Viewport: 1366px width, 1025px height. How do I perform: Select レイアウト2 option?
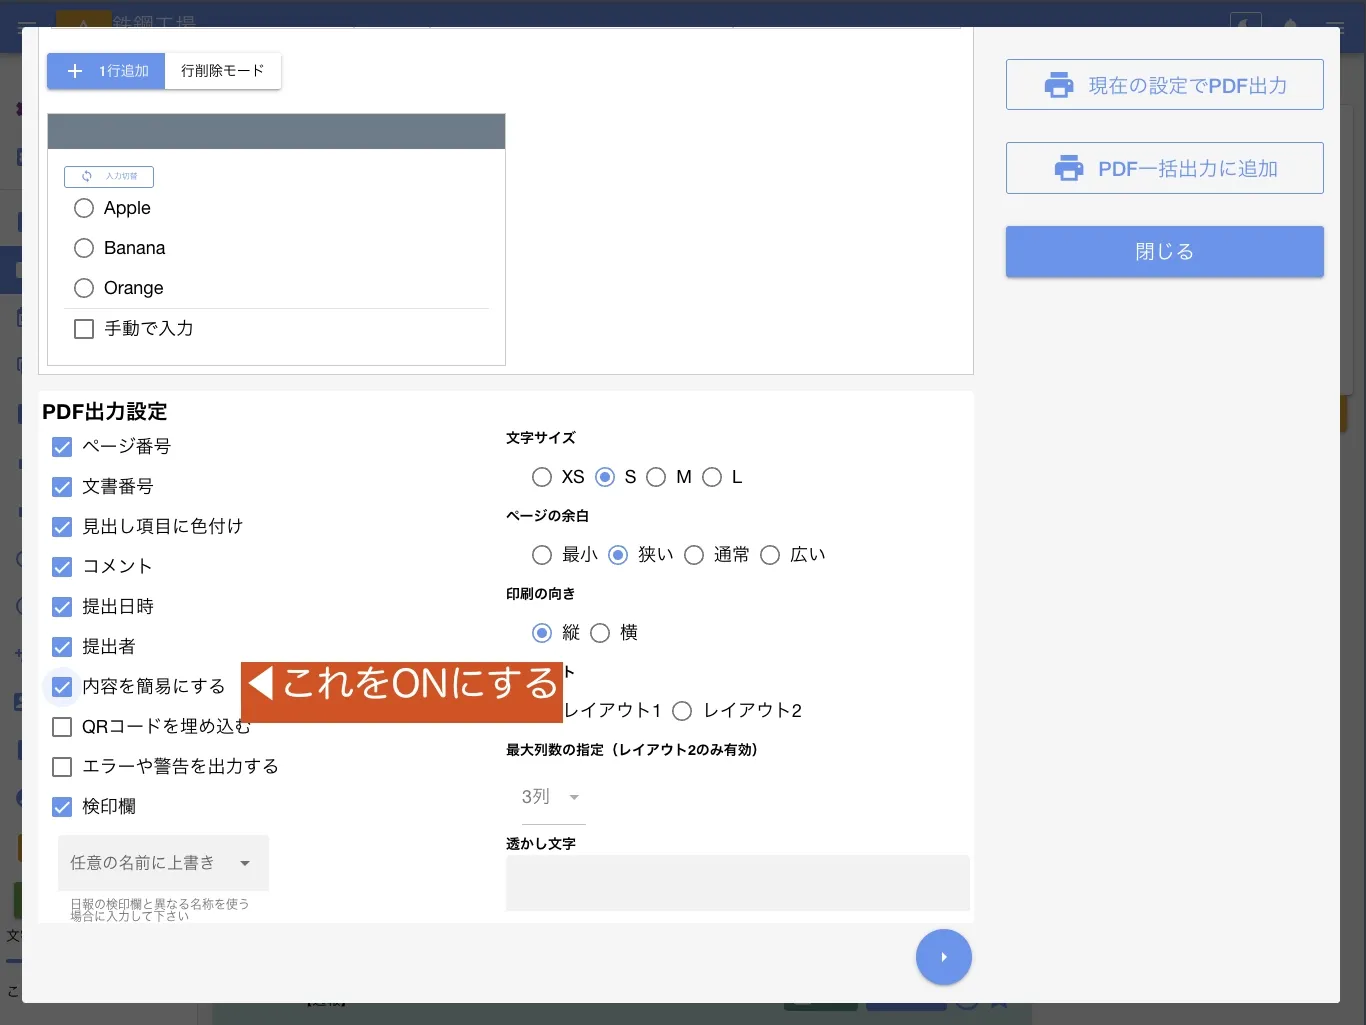(682, 711)
